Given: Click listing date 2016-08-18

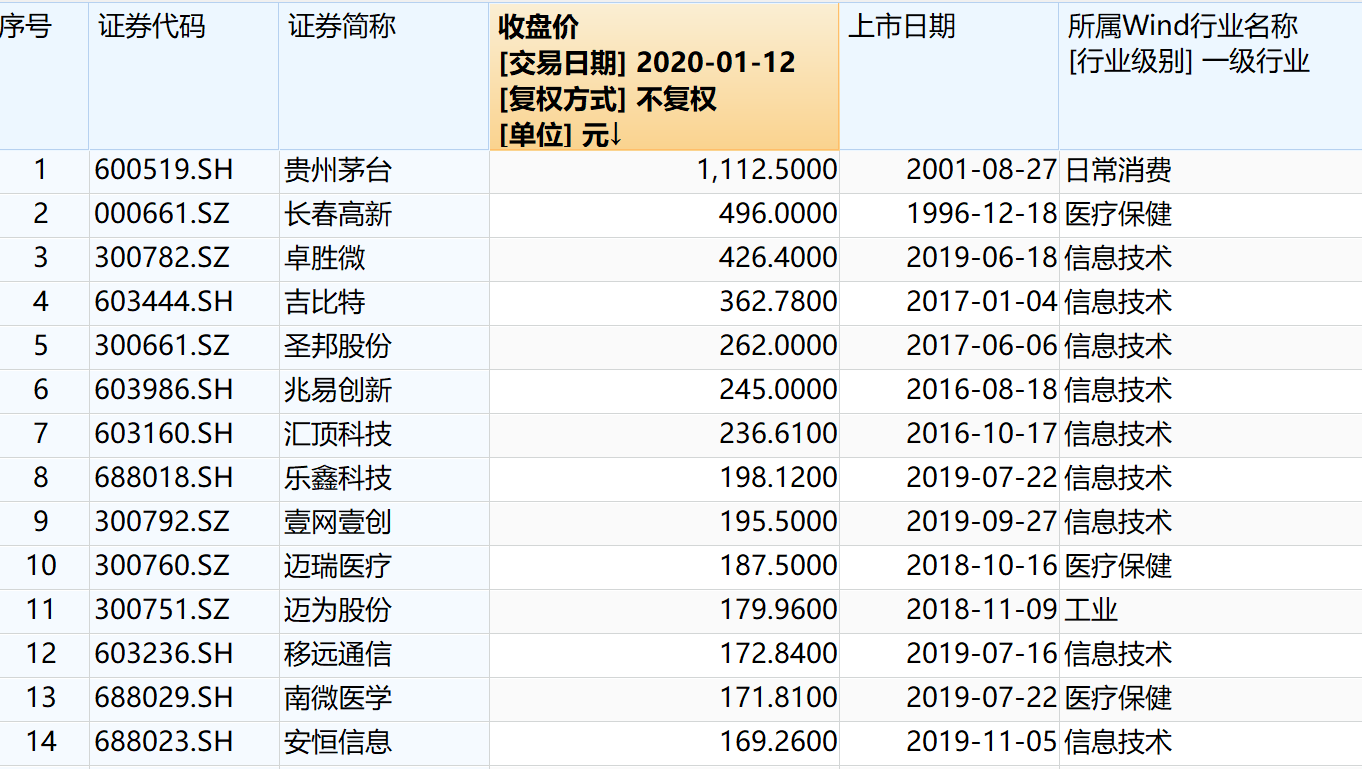Looking at the screenshot, I should point(982,390).
